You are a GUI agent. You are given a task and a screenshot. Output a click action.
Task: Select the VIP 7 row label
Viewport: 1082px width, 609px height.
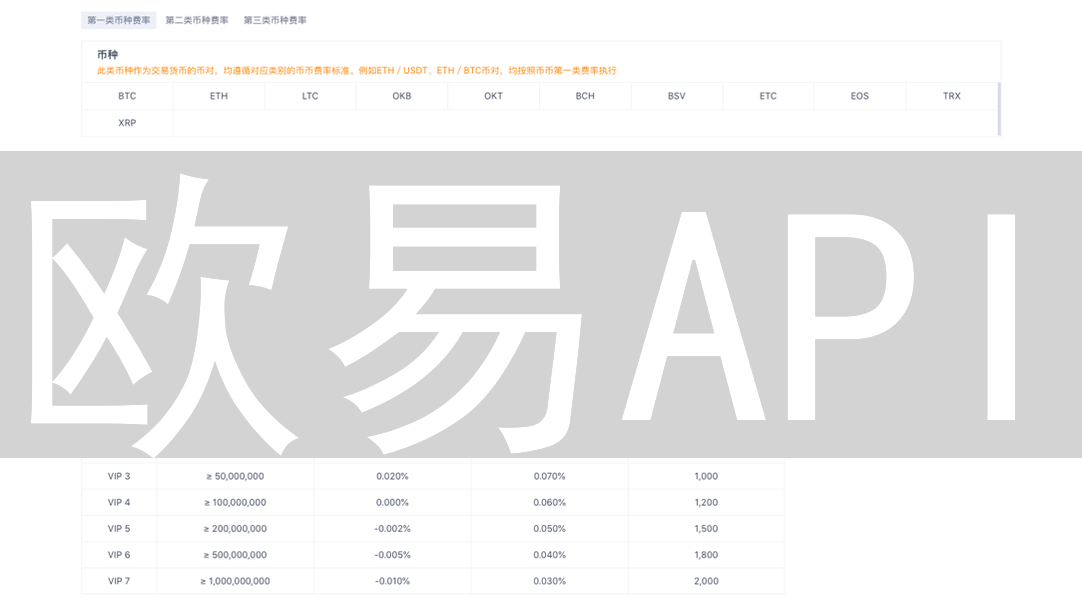[119, 581]
